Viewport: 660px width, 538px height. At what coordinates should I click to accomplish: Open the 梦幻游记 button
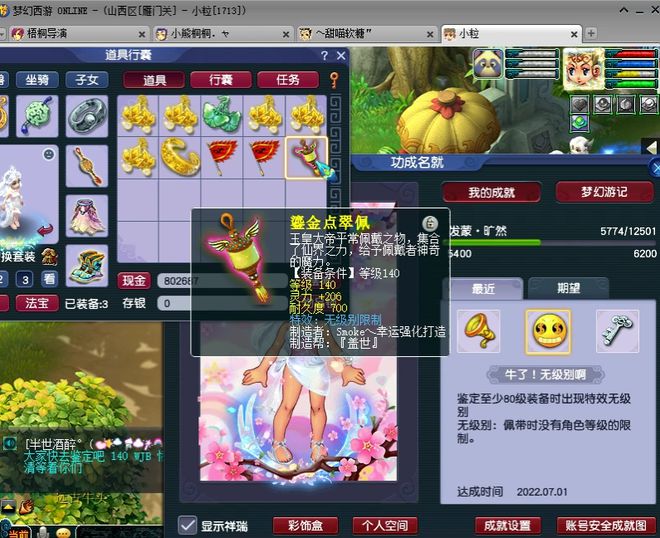point(604,192)
